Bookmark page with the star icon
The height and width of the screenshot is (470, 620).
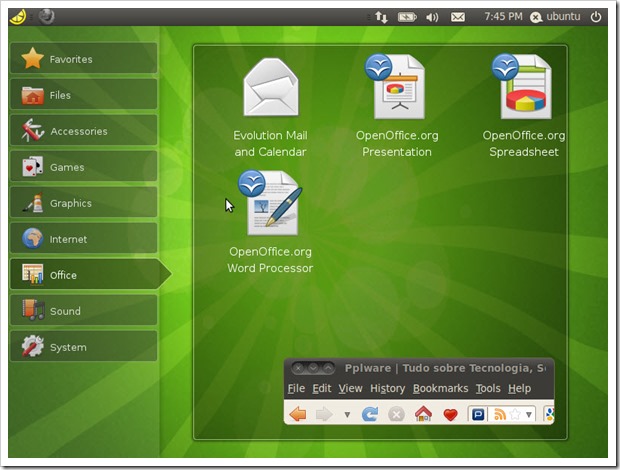[x=515, y=414]
